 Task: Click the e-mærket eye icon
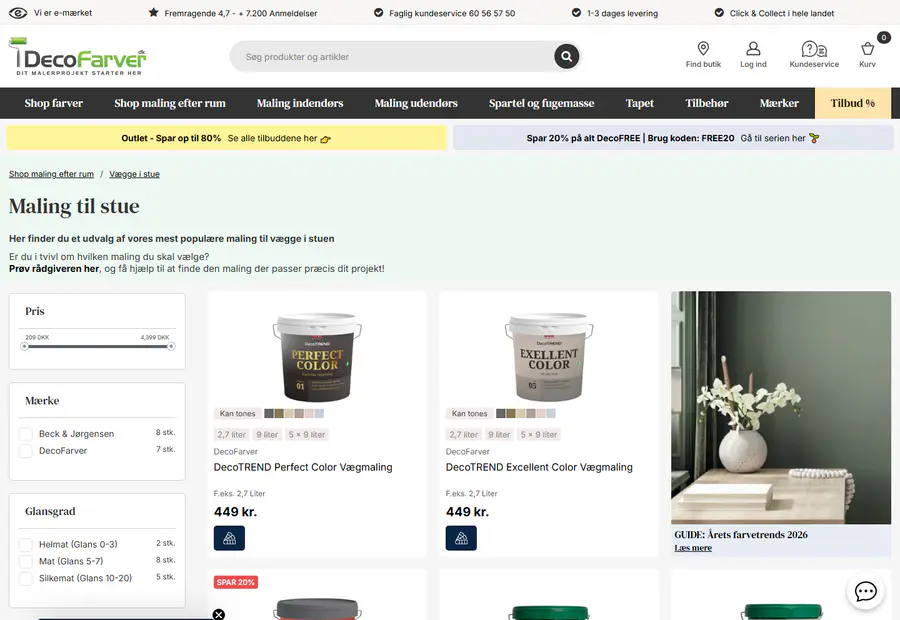(x=18, y=13)
